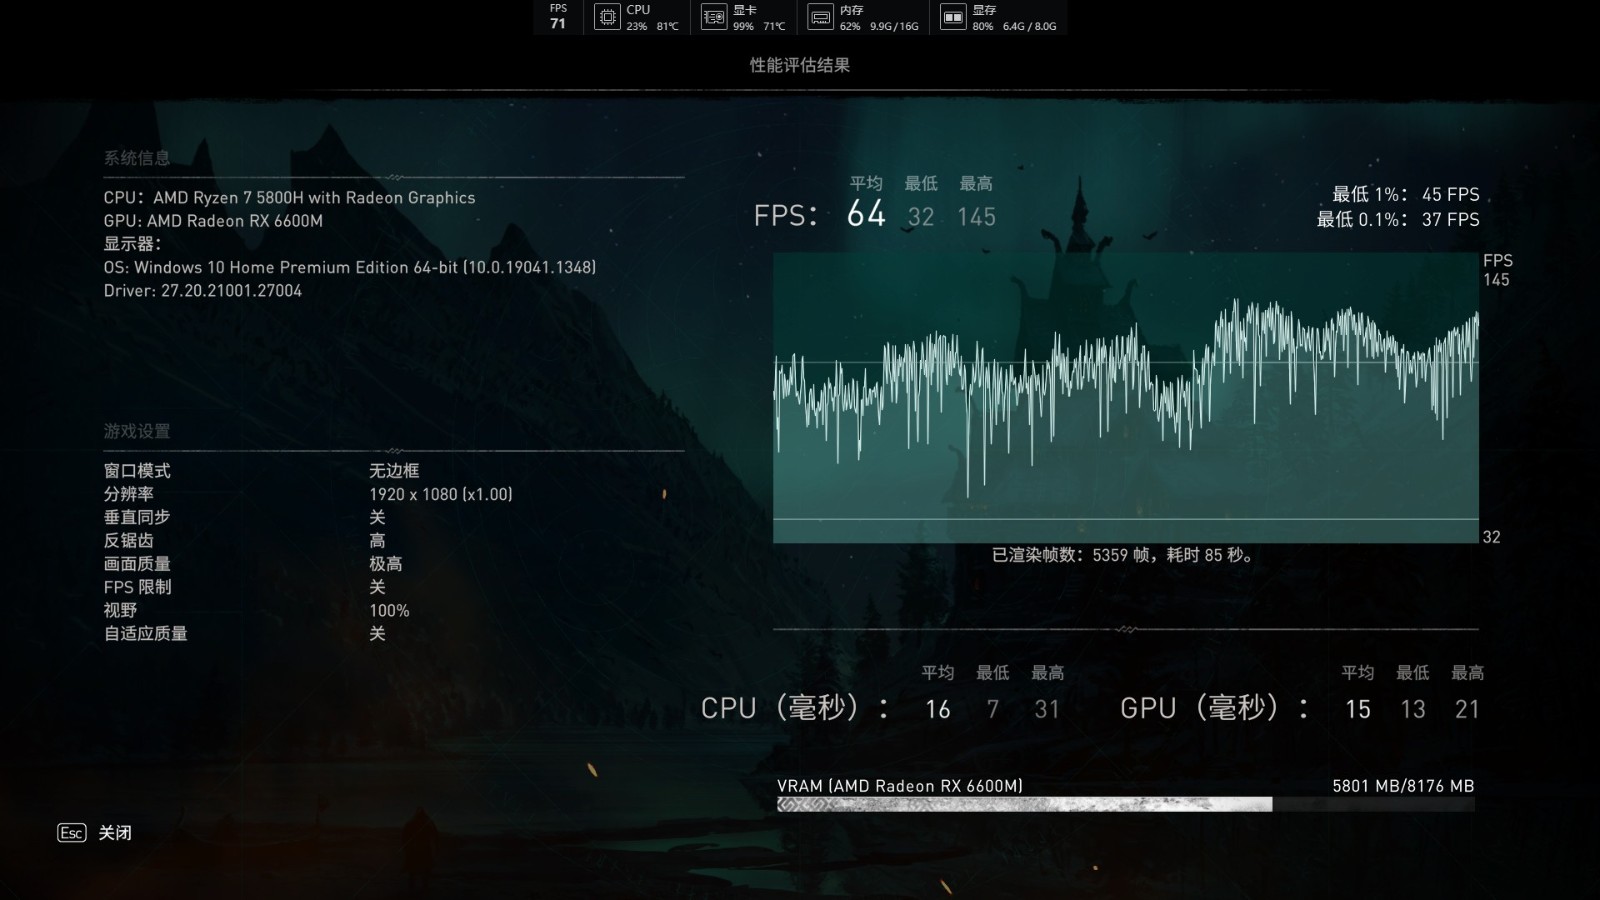This screenshot has height=900, width=1600.
Task: Click the 游戏设置 section header
Action: pos(137,431)
